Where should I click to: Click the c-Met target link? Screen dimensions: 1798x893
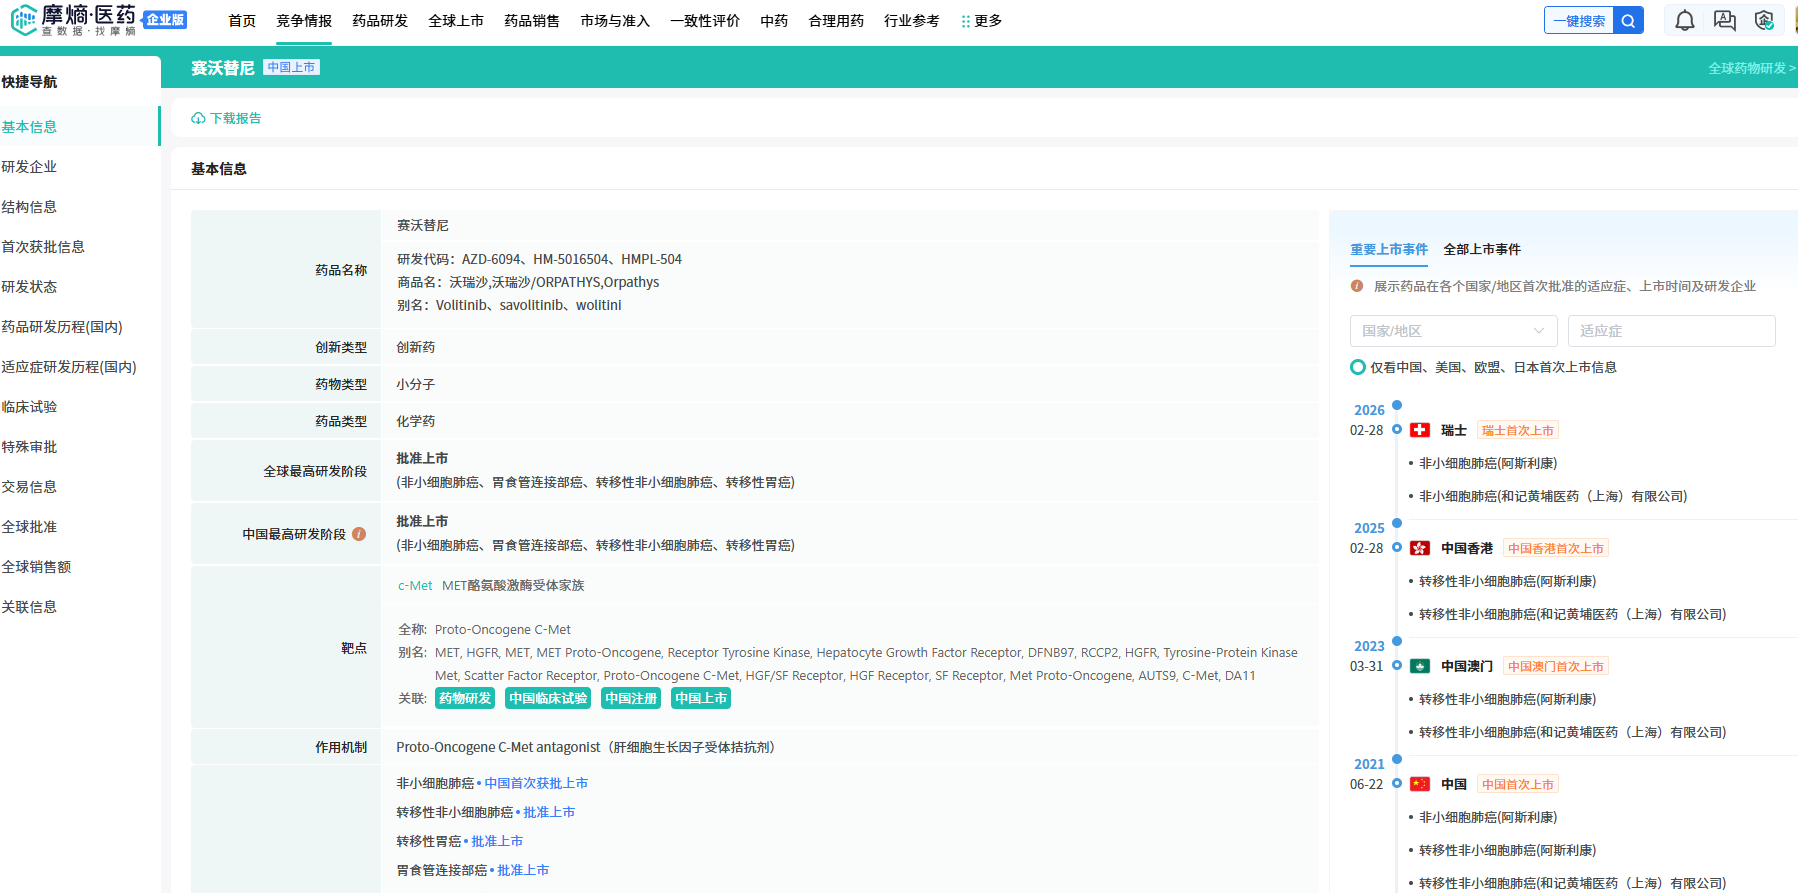(x=415, y=586)
